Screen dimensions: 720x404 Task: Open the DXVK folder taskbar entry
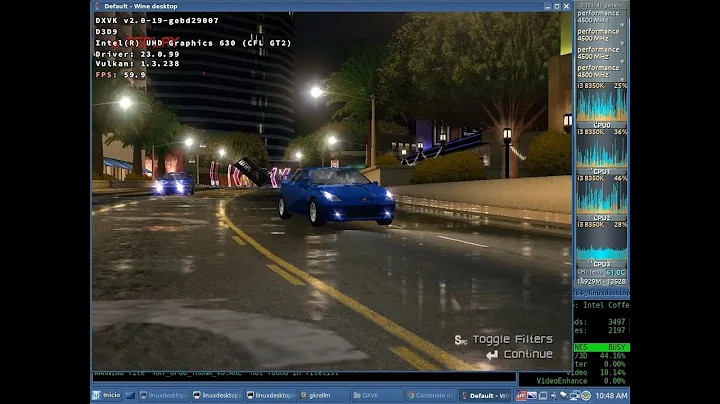(377, 395)
